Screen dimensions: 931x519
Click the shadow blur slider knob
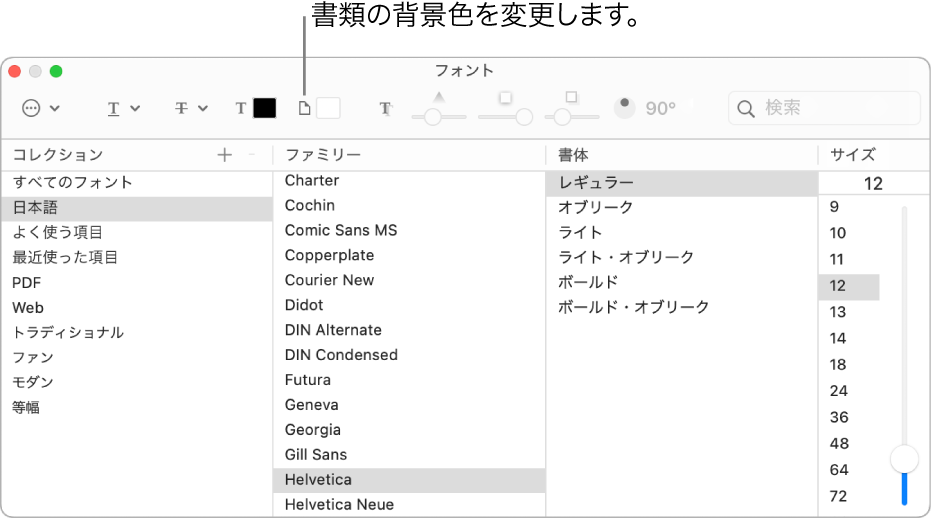(524, 117)
